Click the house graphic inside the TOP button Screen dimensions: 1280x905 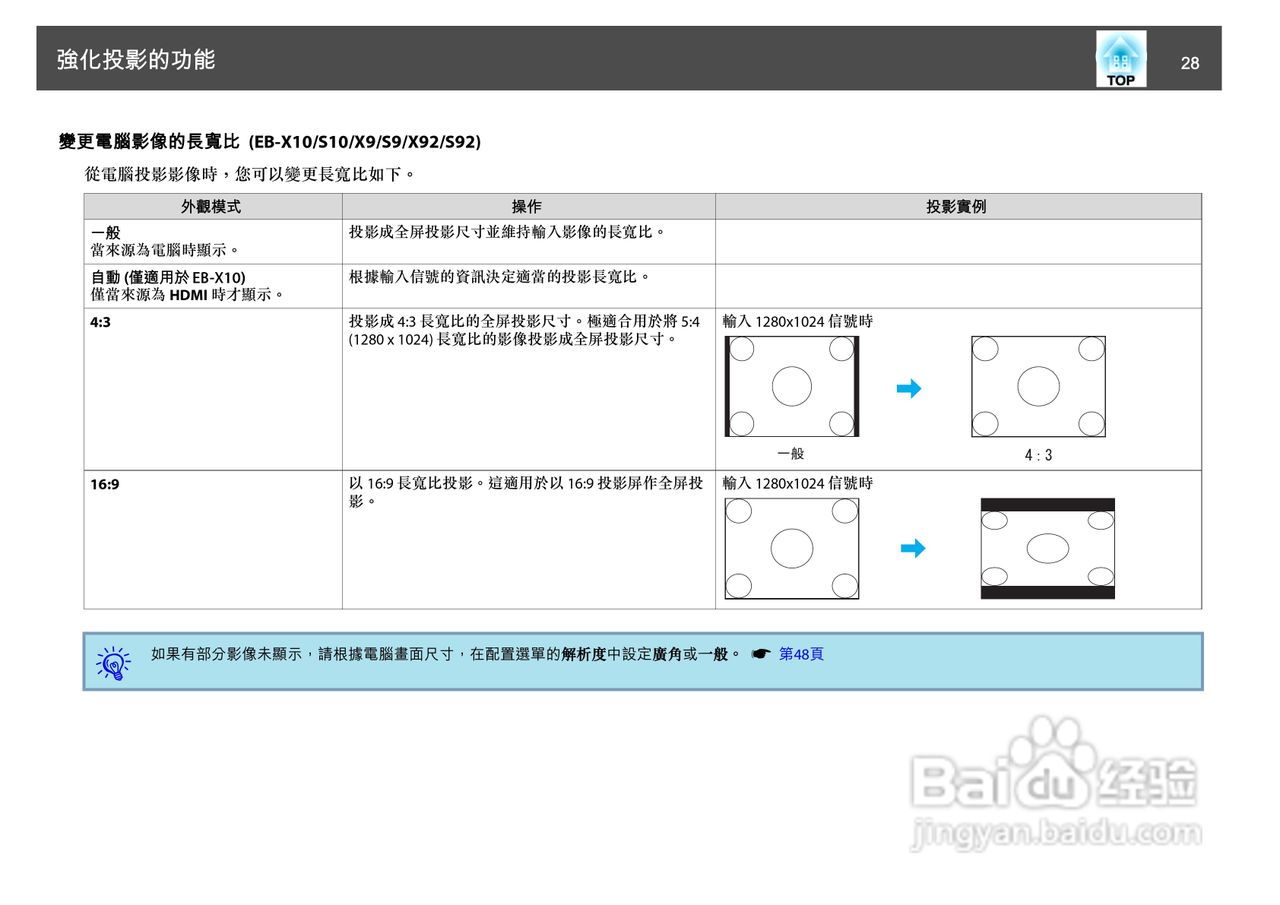1121,52
